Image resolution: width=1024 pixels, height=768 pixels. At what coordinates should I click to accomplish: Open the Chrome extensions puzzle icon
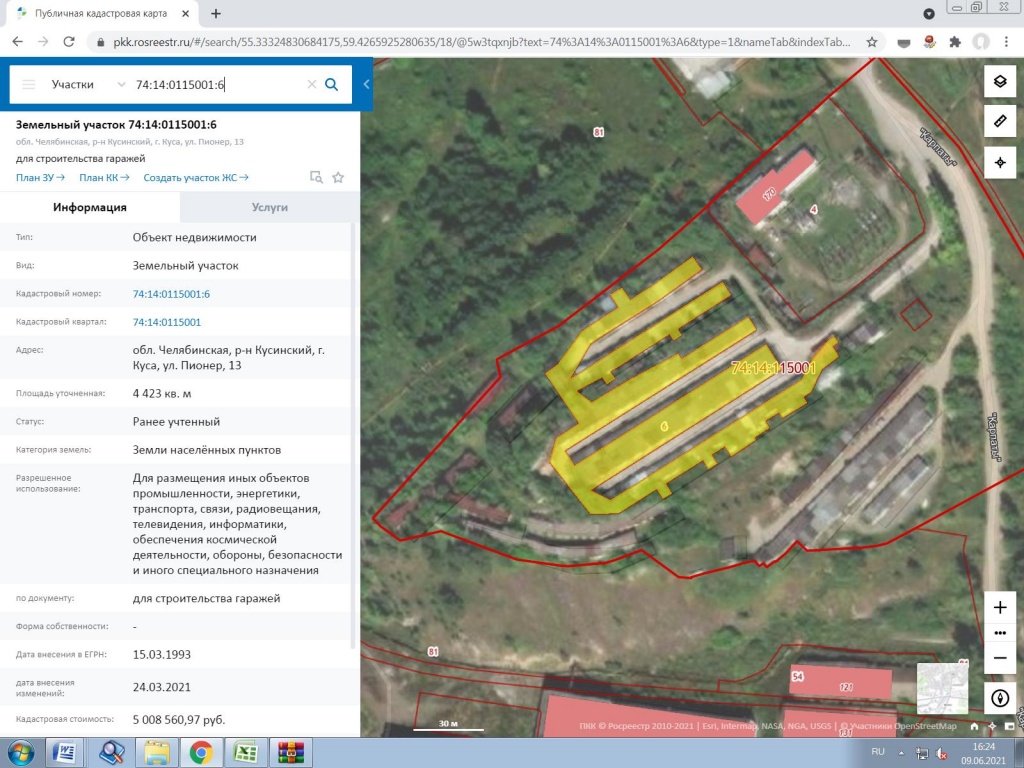point(955,42)
